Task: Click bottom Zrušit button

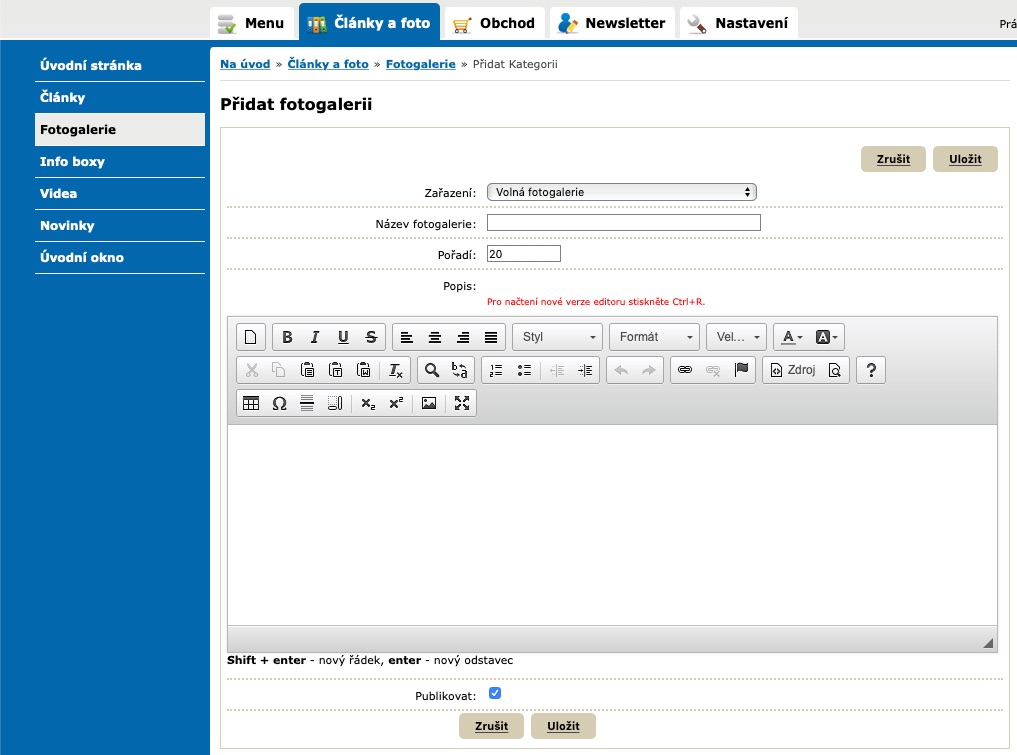Action: pyautogui.click(x=491, y=726)
